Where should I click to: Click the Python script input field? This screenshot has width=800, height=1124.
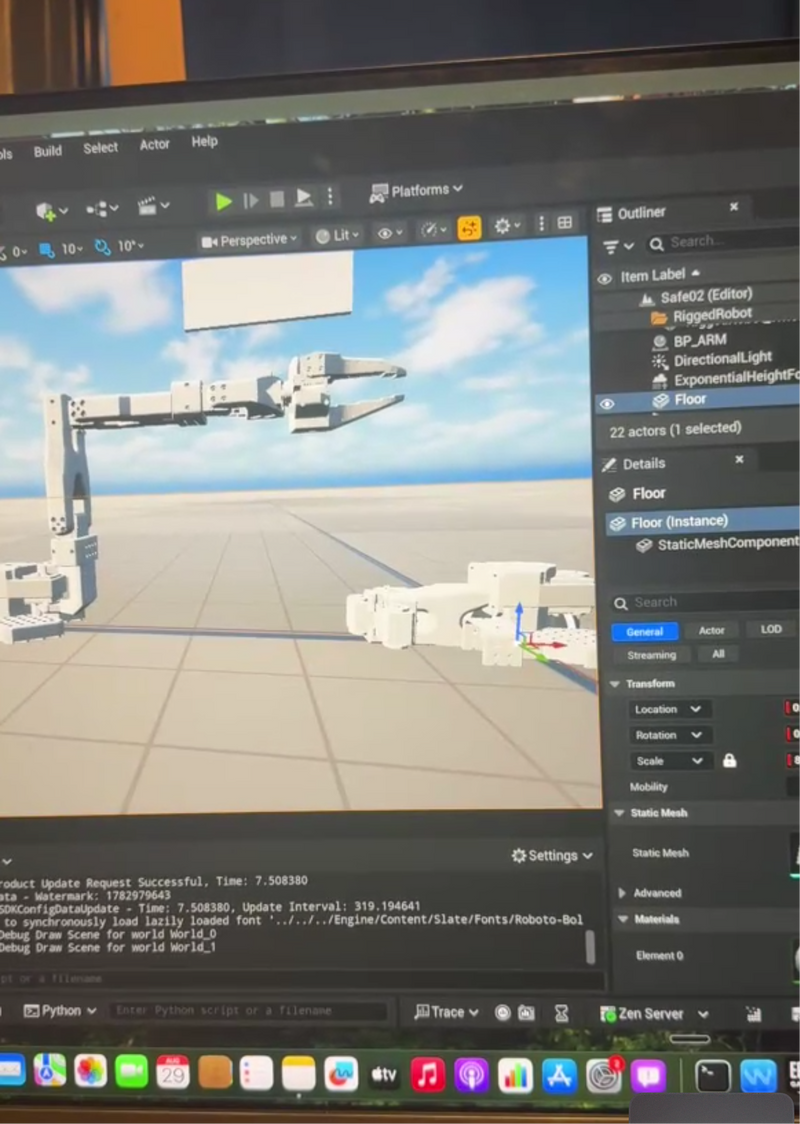(x=247, y=1011)
